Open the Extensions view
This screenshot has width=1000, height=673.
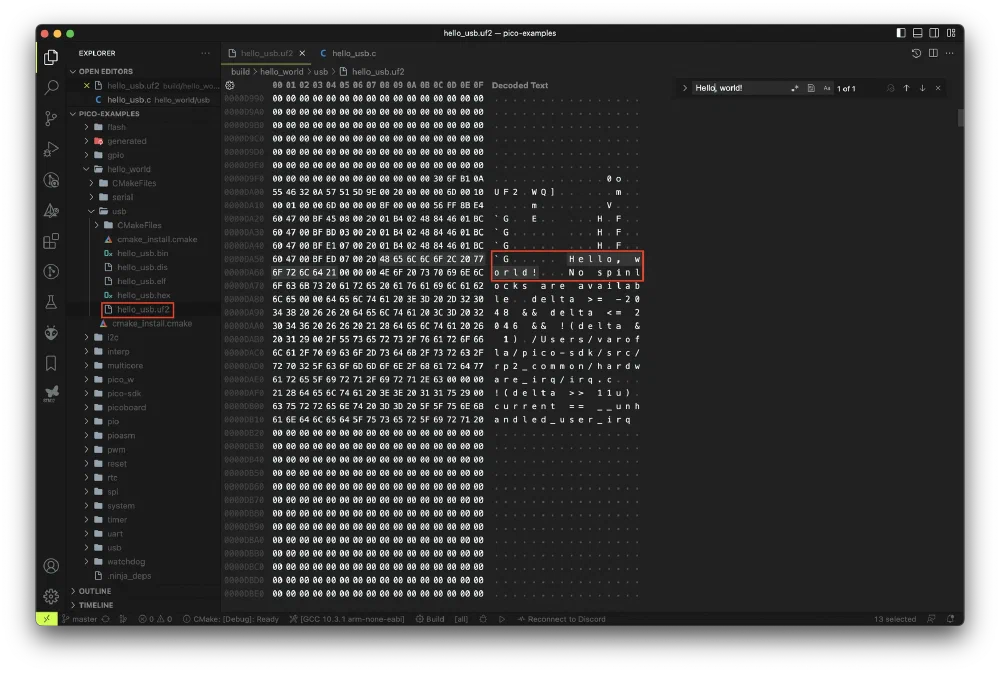pyautogui.click(x=51, y=241)
